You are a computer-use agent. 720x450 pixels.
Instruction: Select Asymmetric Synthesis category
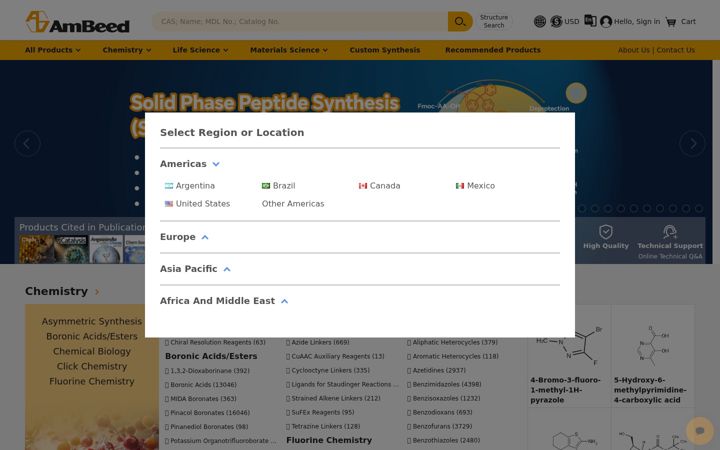click(x=92, y=321)
